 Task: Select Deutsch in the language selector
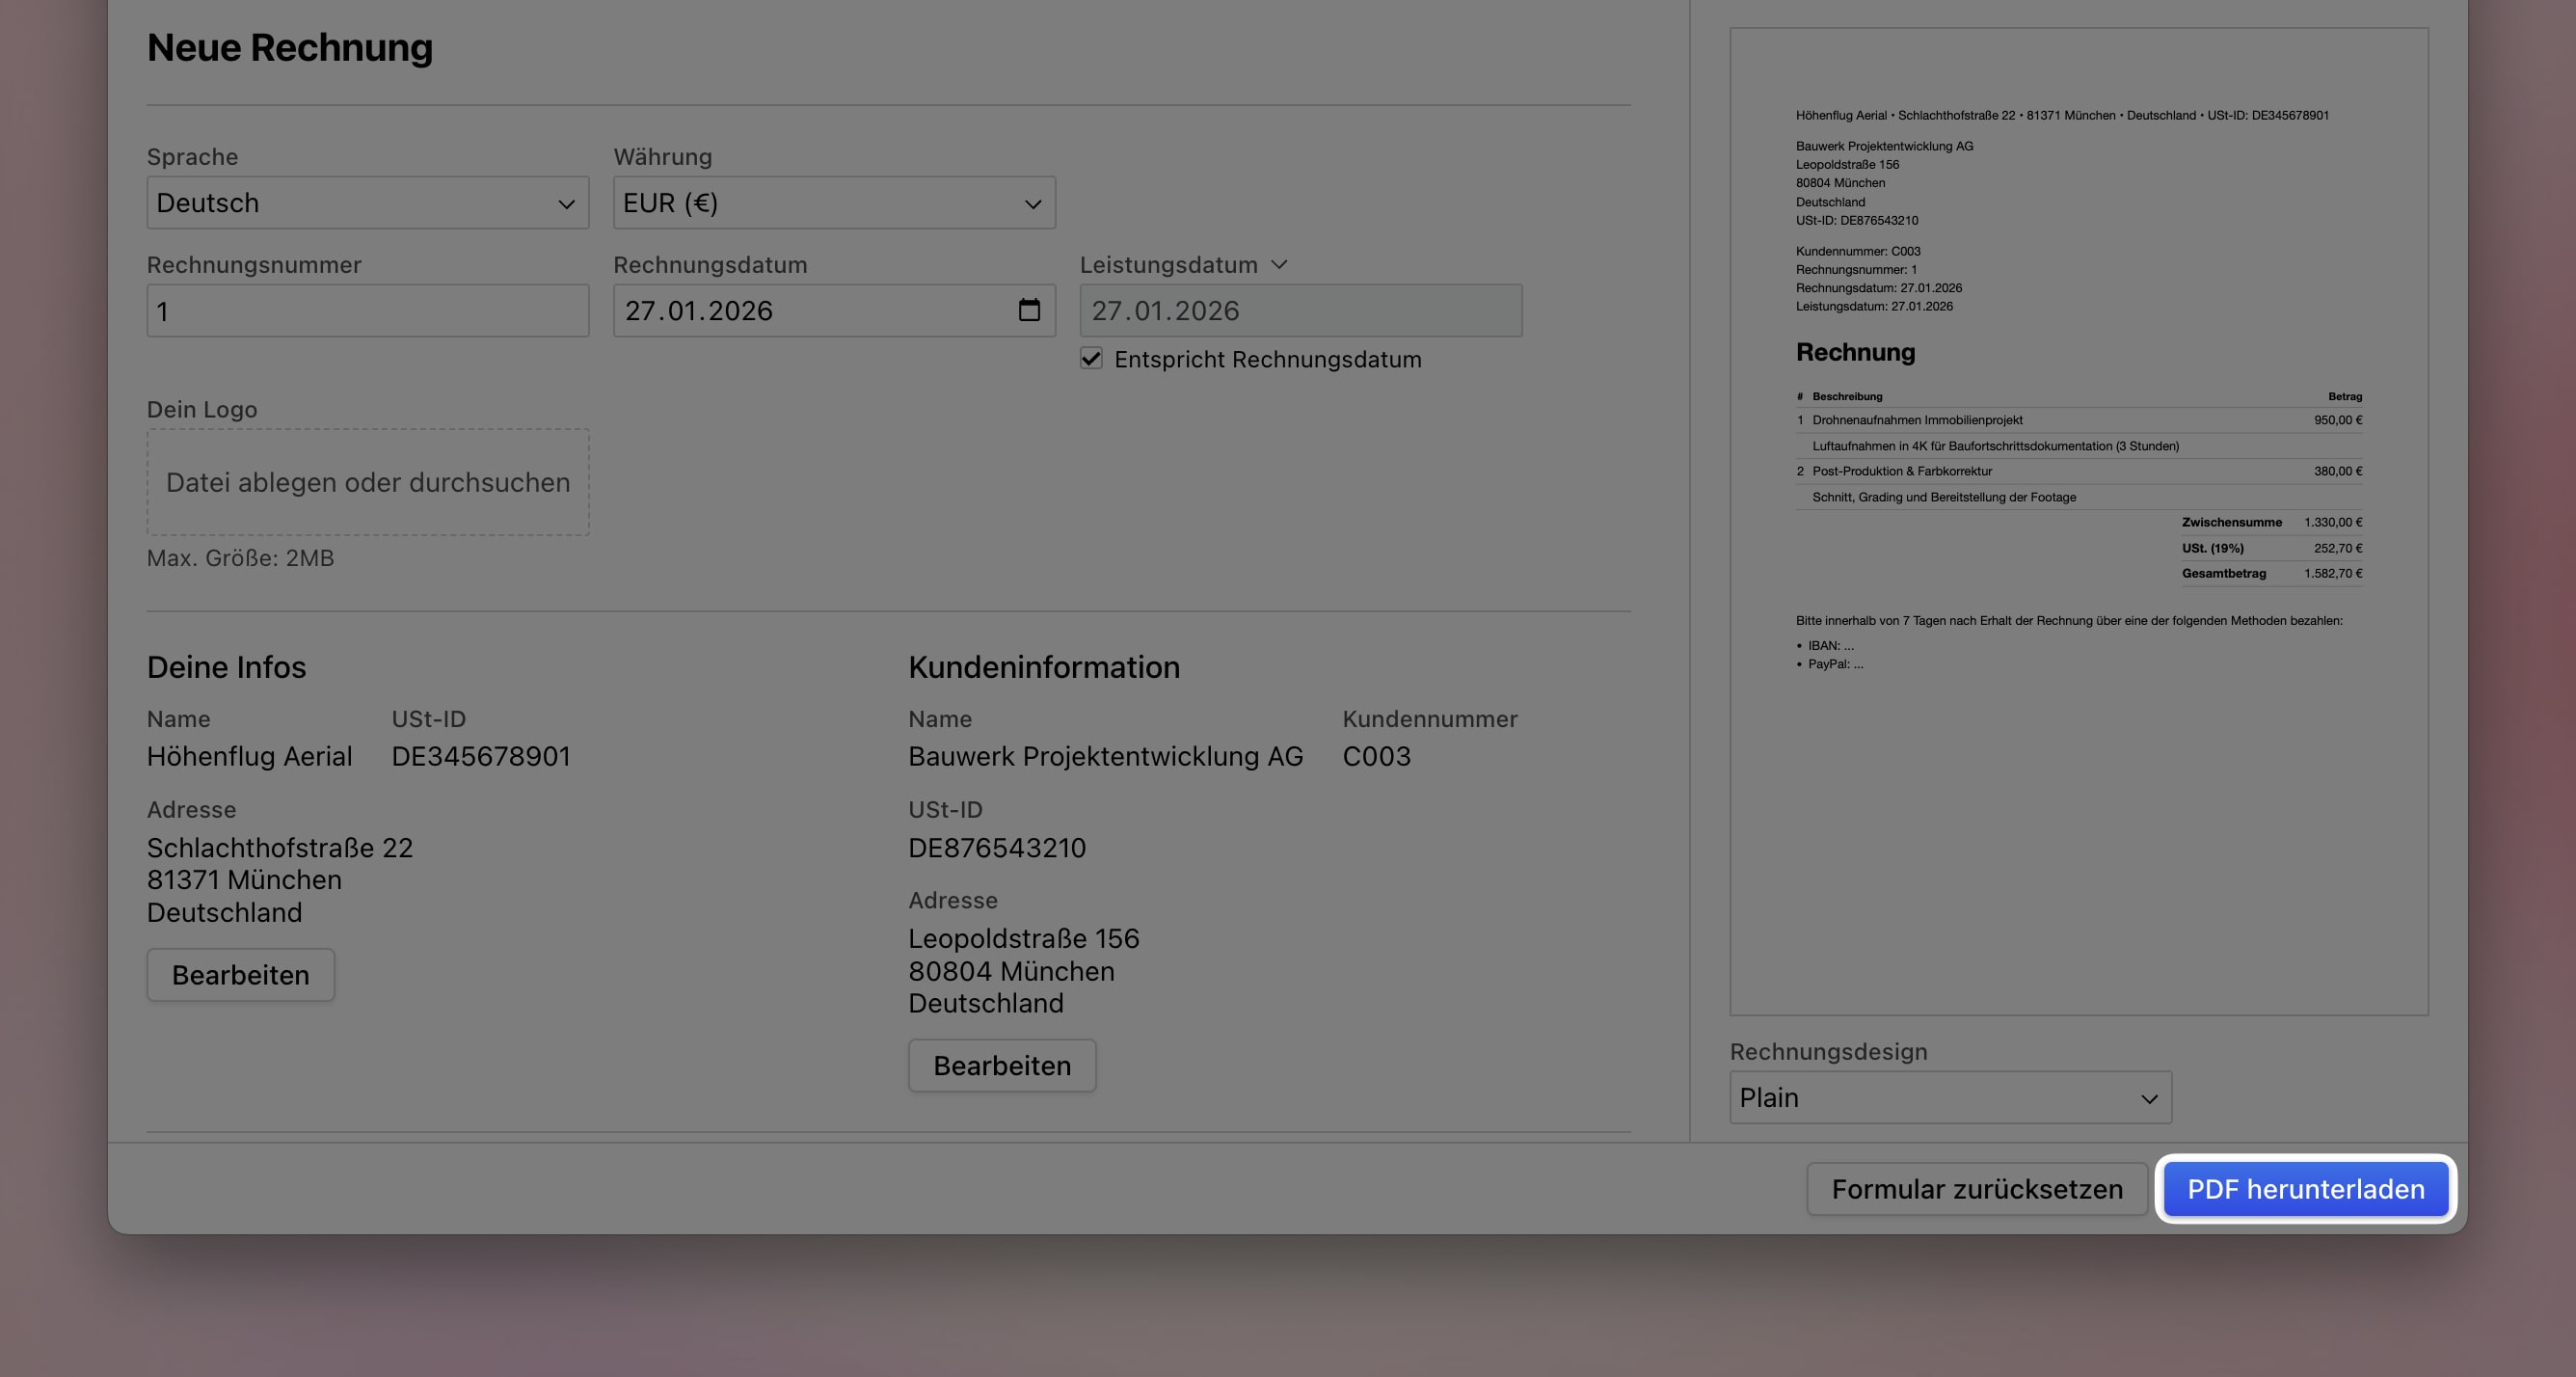[x=367, y=203]
